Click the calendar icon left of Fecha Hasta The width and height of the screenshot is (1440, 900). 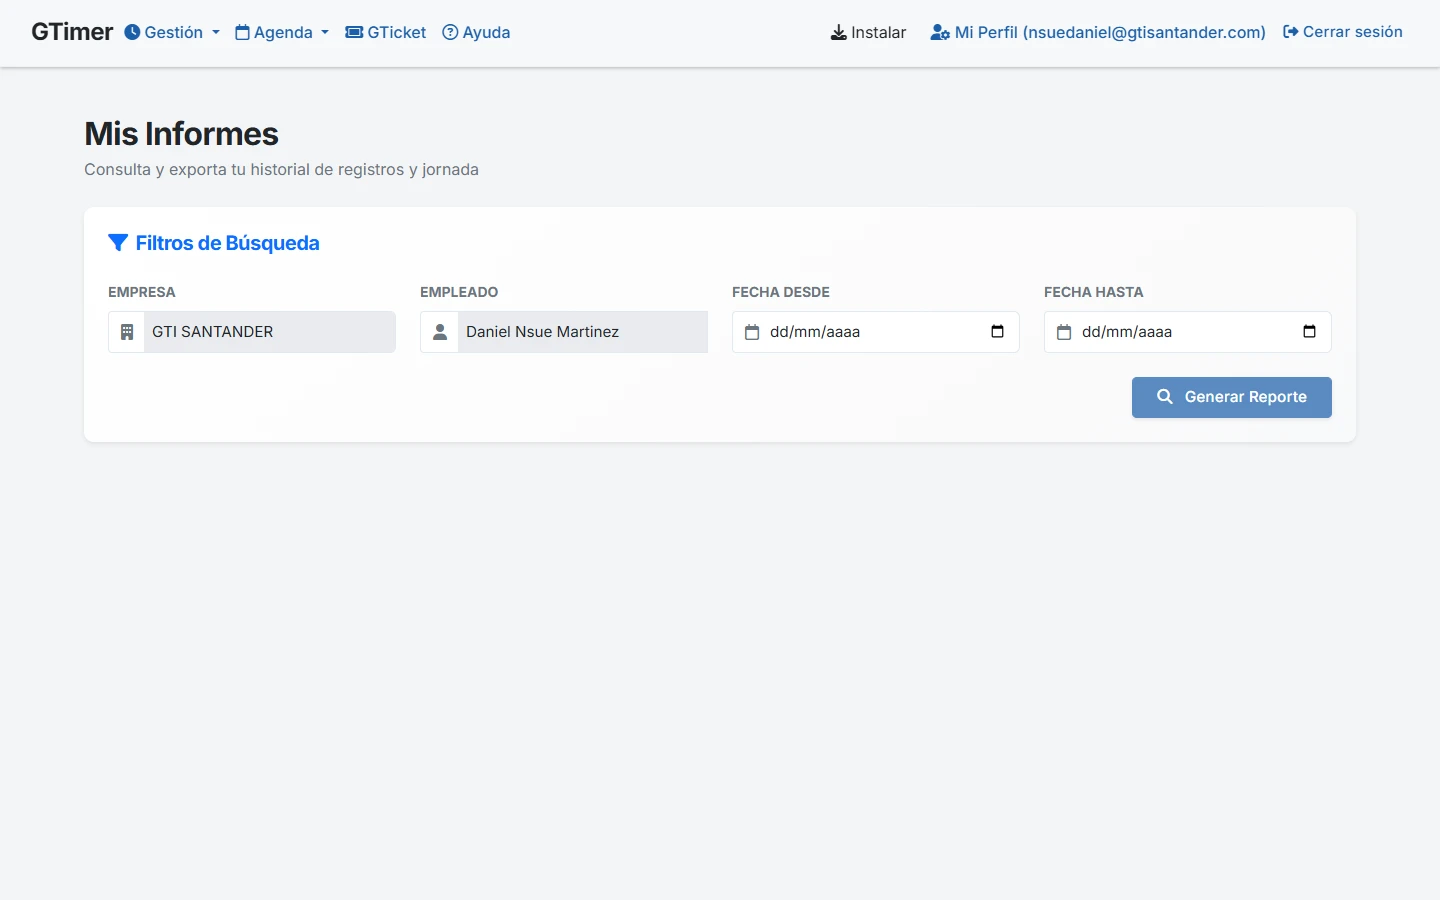click(x=1064, y=332)
